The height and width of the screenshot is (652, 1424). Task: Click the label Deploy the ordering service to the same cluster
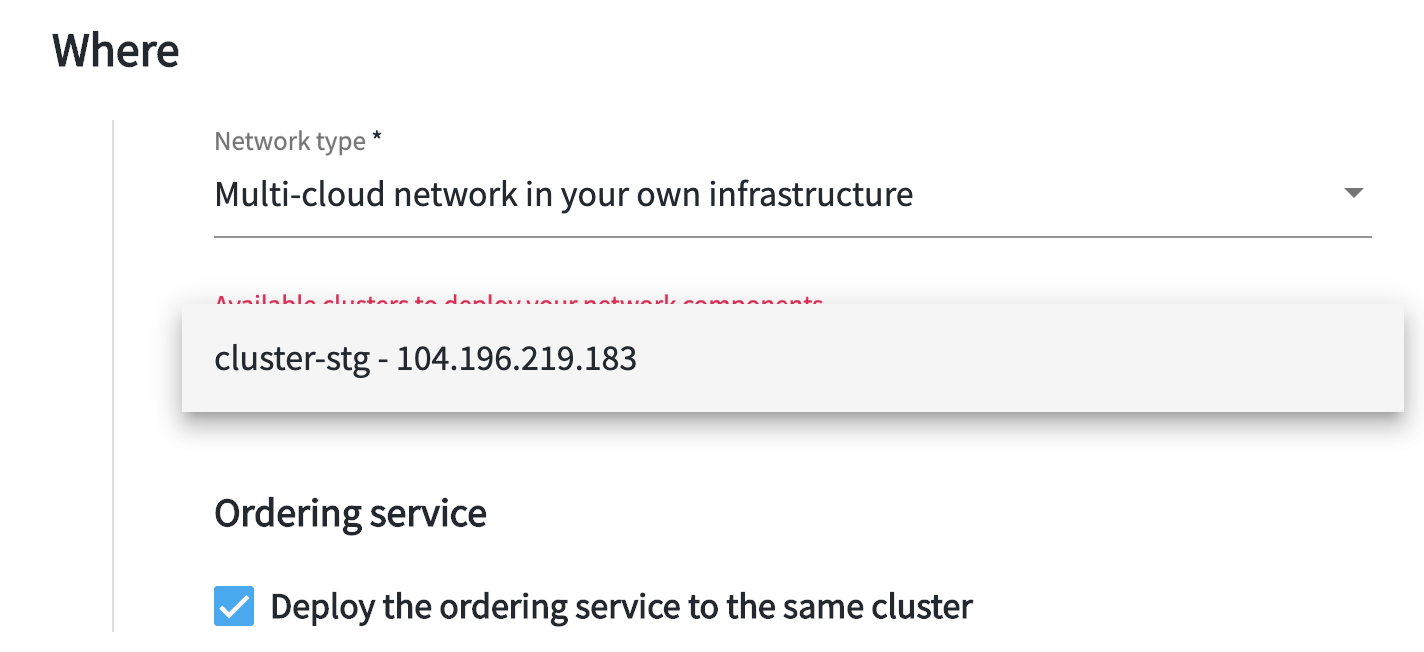pos(621,606)
